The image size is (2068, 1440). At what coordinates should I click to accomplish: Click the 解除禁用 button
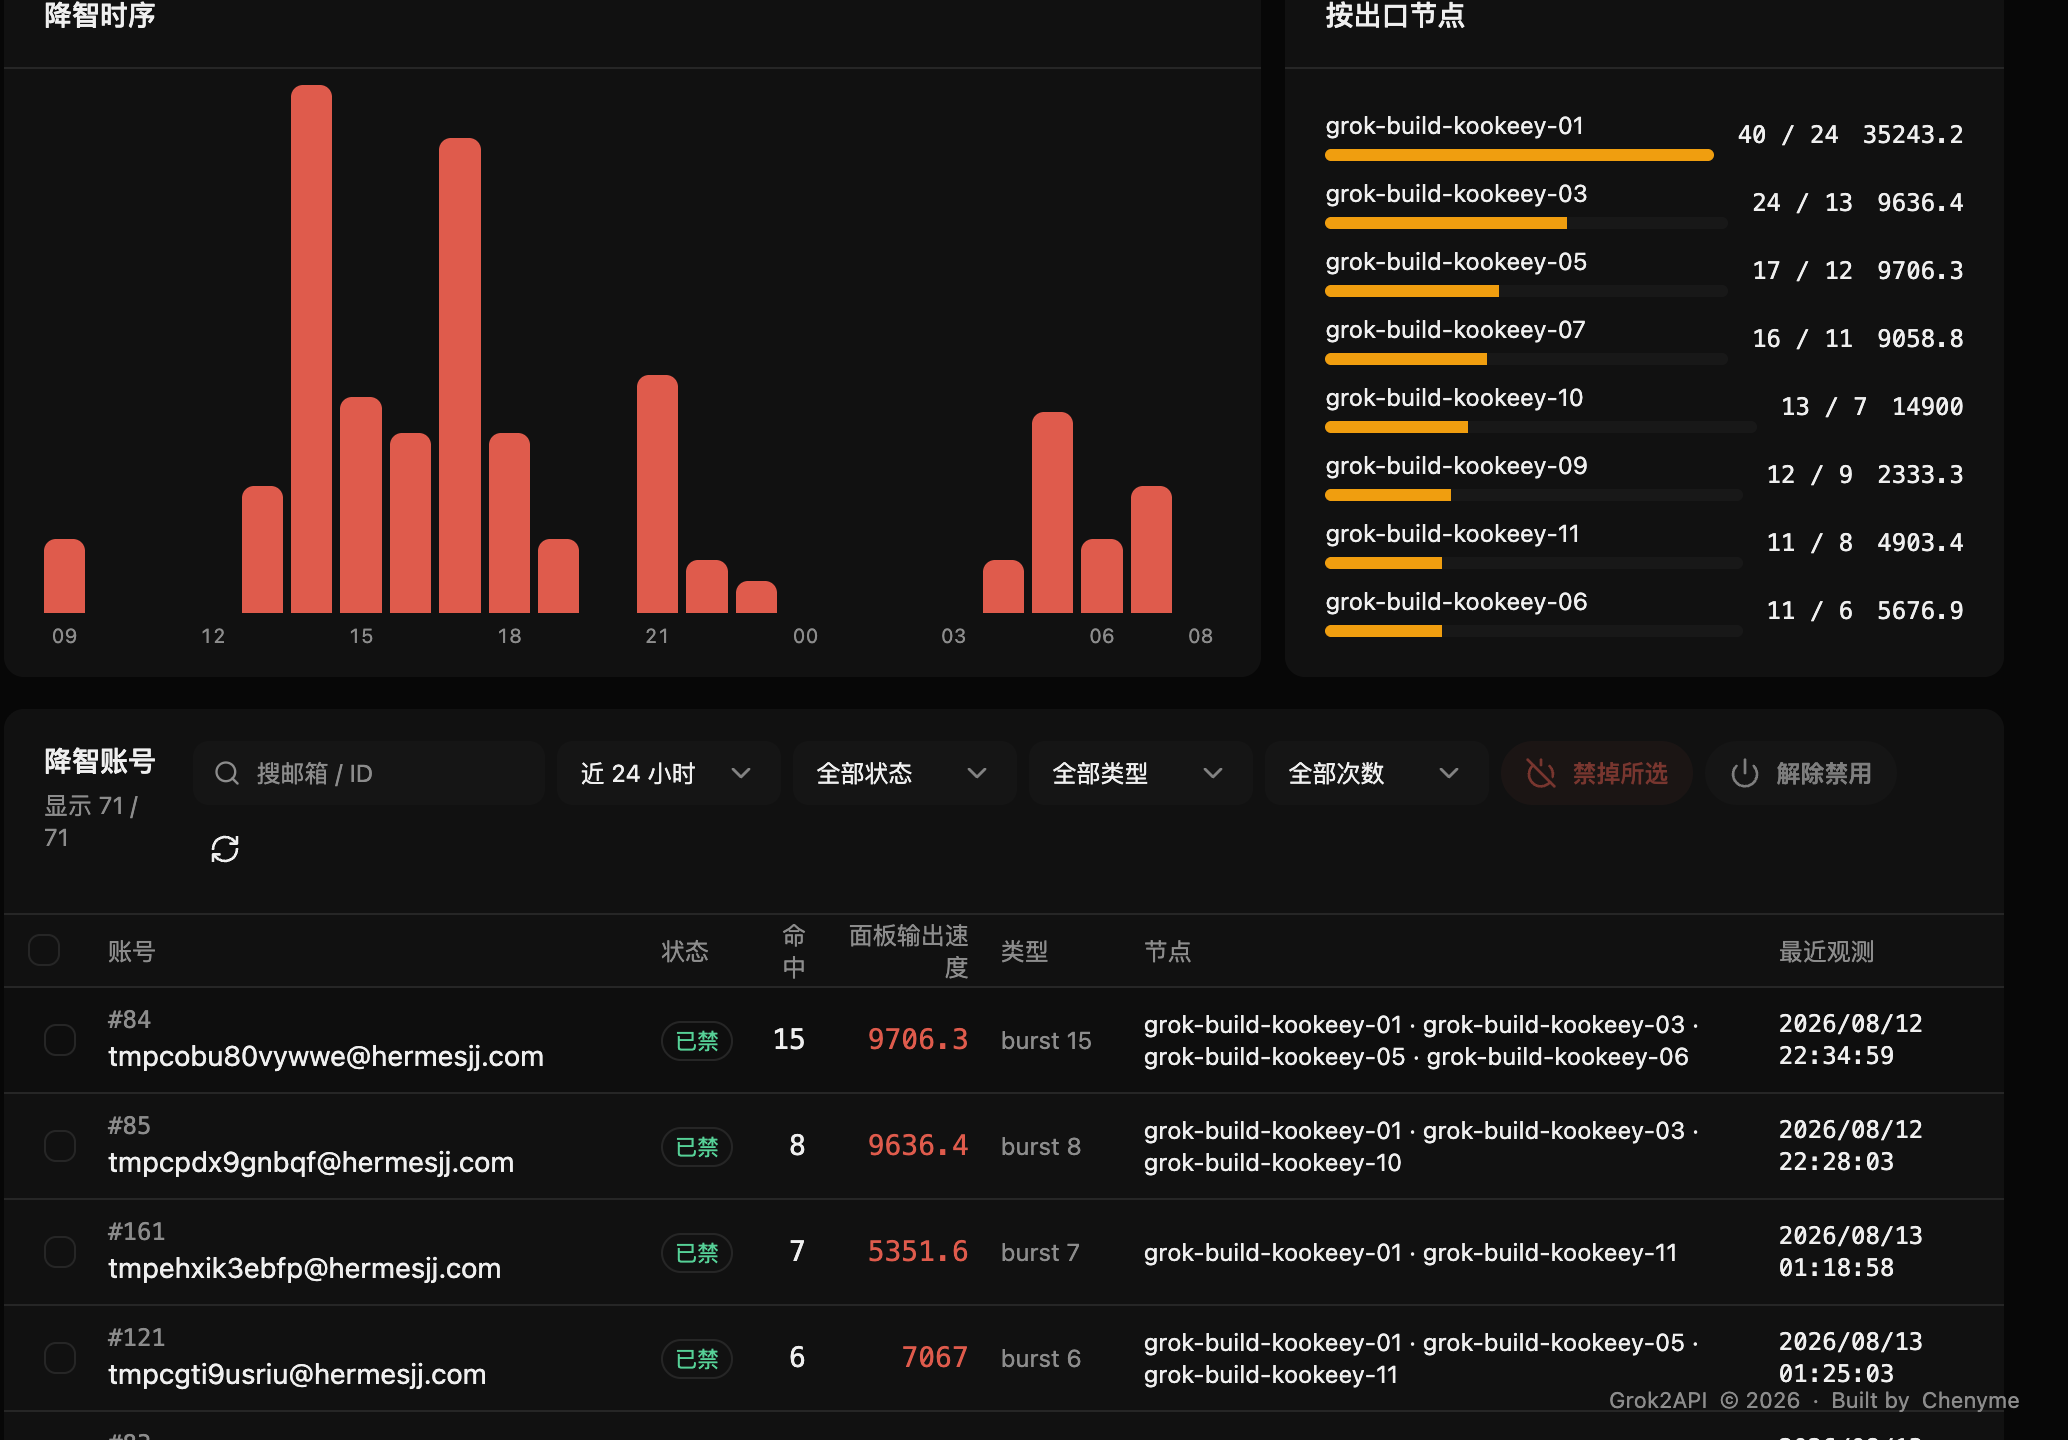point(1801,773)
